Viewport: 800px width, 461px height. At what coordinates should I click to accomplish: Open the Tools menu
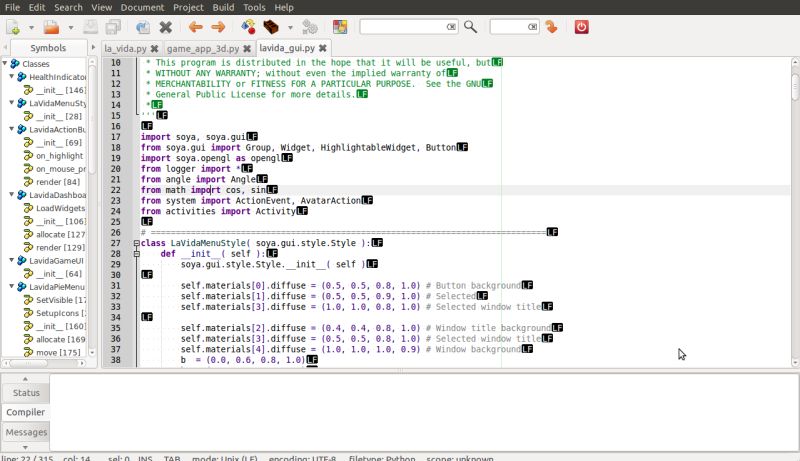coord(254,7)
